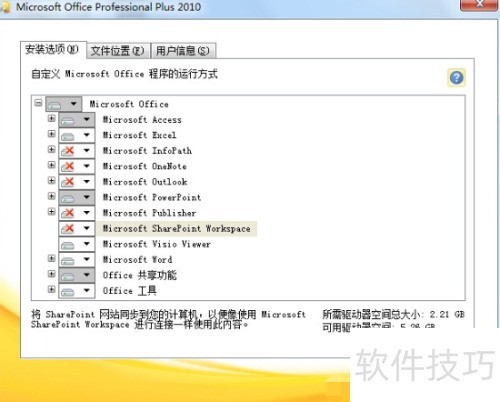This screenshot has width=500, height=402.
Task: Select Office 共享功能 in the tree
Action: tap(140, 275)
